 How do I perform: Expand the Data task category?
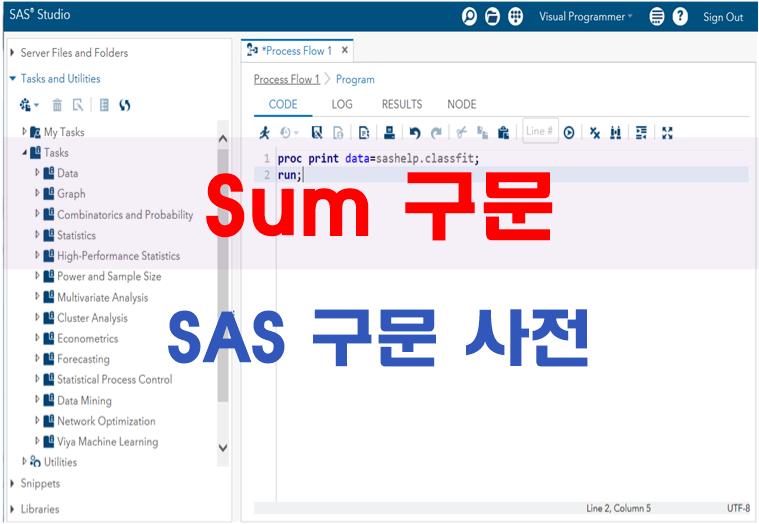(37, 173)
